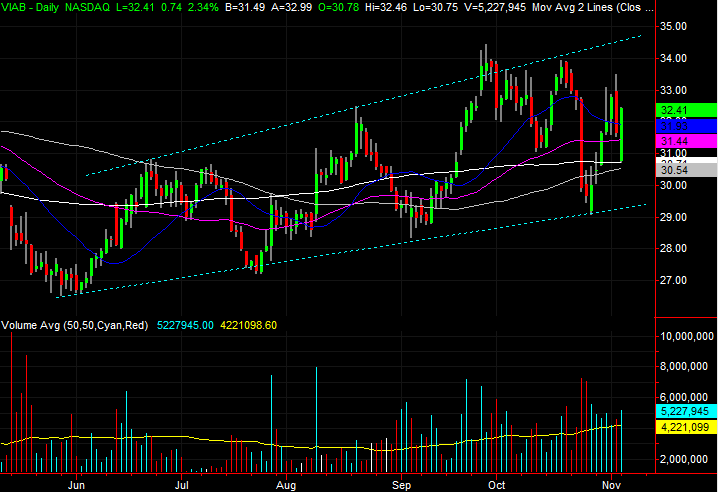This screenshot has height=492, width=718.
Task: Click the high value Hi=32.46
Action: (x=386, y=7)
